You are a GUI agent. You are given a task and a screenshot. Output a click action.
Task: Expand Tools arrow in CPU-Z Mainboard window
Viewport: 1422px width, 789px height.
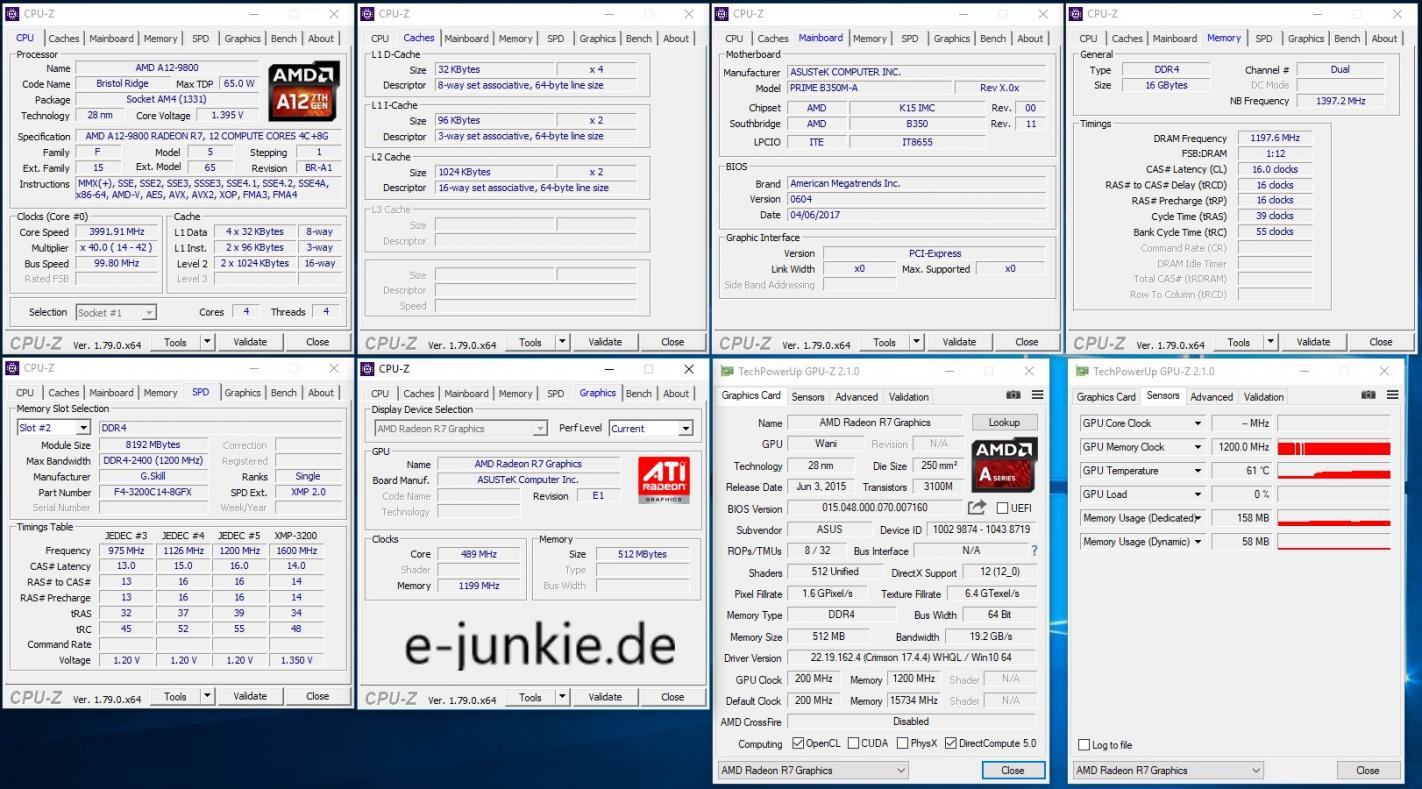tap(917, 342)
